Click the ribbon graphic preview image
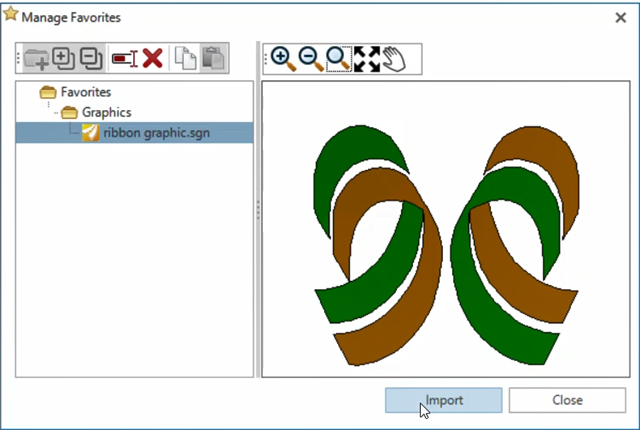 446,245
